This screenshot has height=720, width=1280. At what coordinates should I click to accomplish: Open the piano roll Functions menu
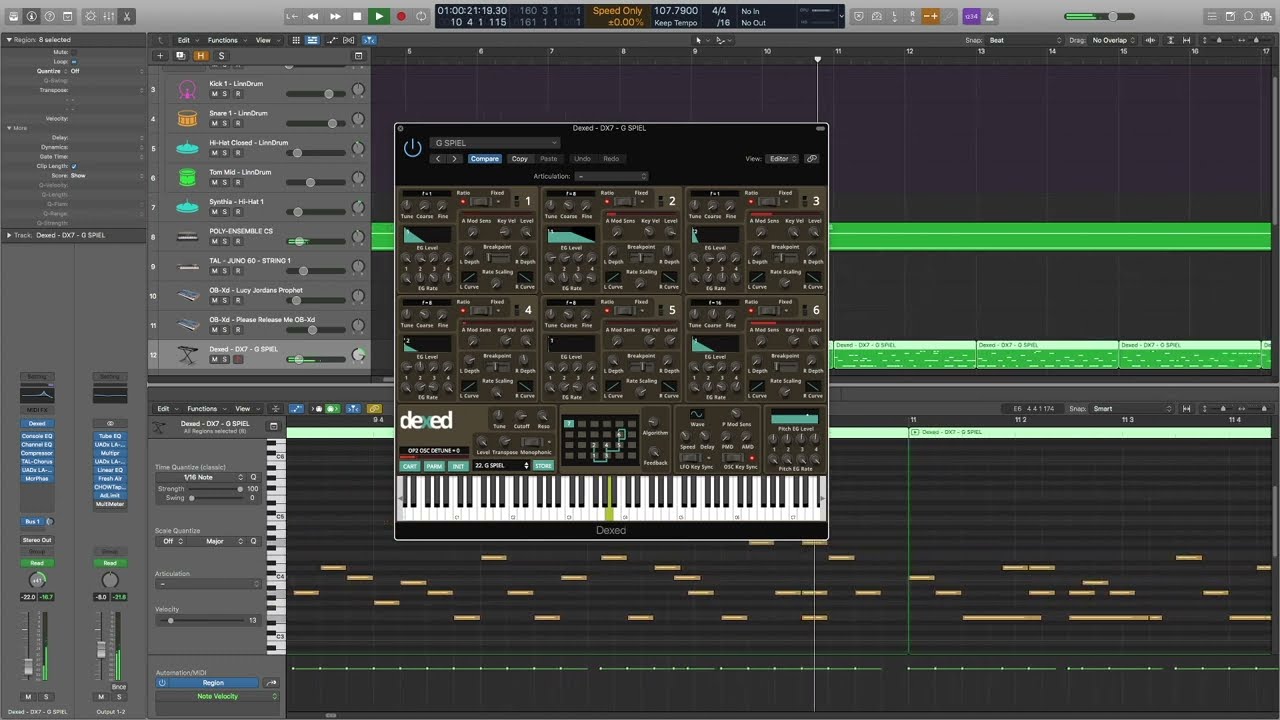click(205, 408)
